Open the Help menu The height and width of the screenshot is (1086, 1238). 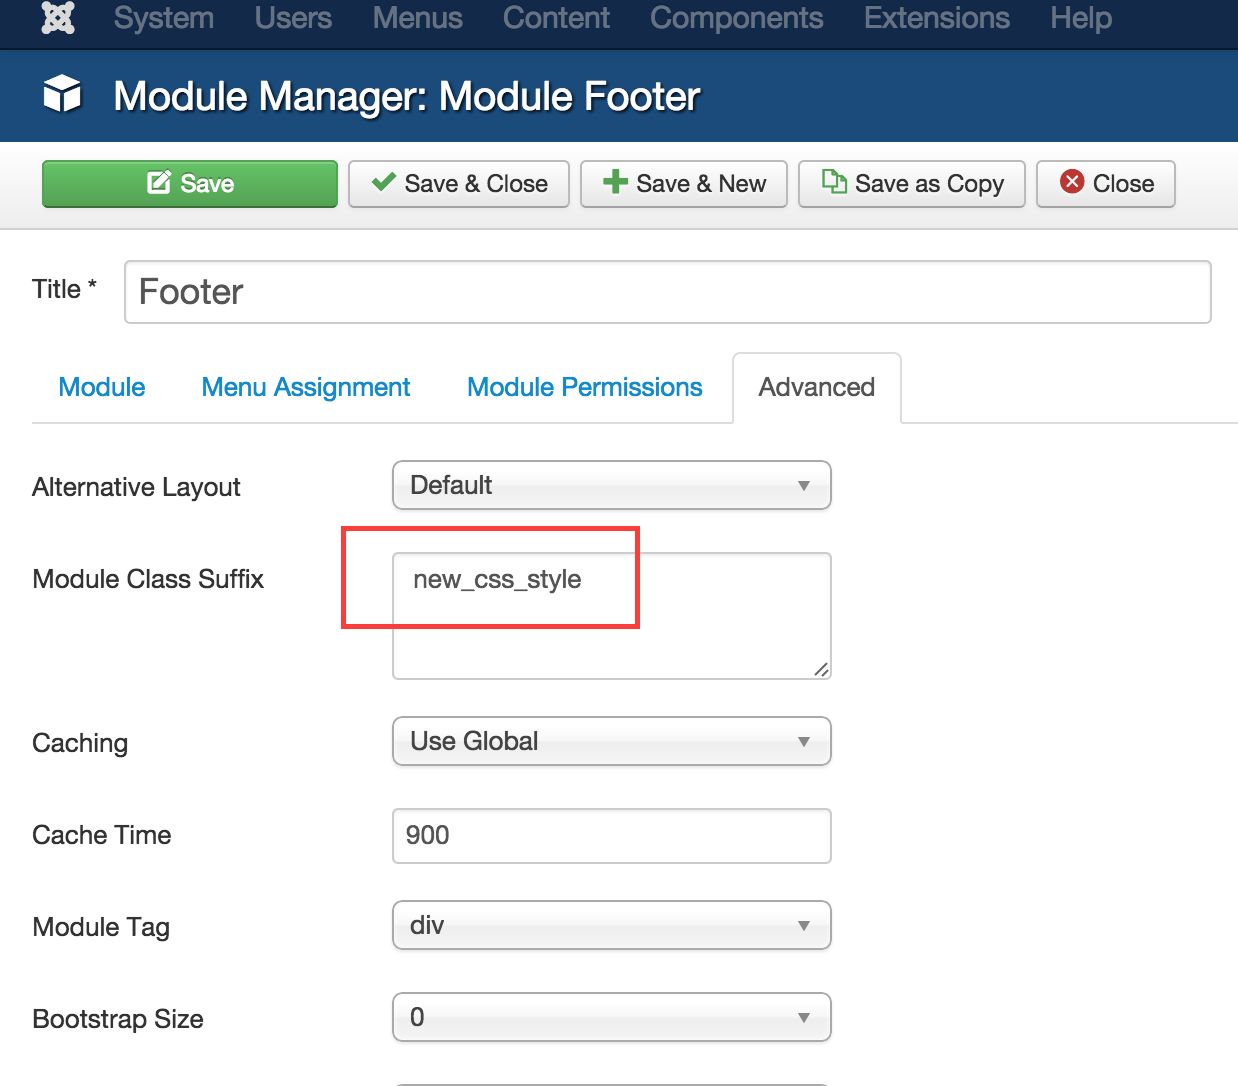(x=1081, y=18)
